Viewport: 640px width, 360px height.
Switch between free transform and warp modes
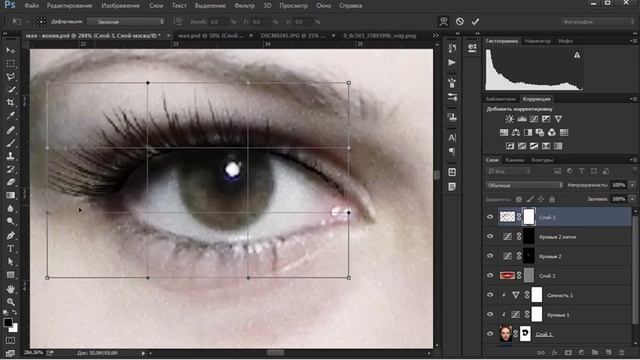[444, 21]
